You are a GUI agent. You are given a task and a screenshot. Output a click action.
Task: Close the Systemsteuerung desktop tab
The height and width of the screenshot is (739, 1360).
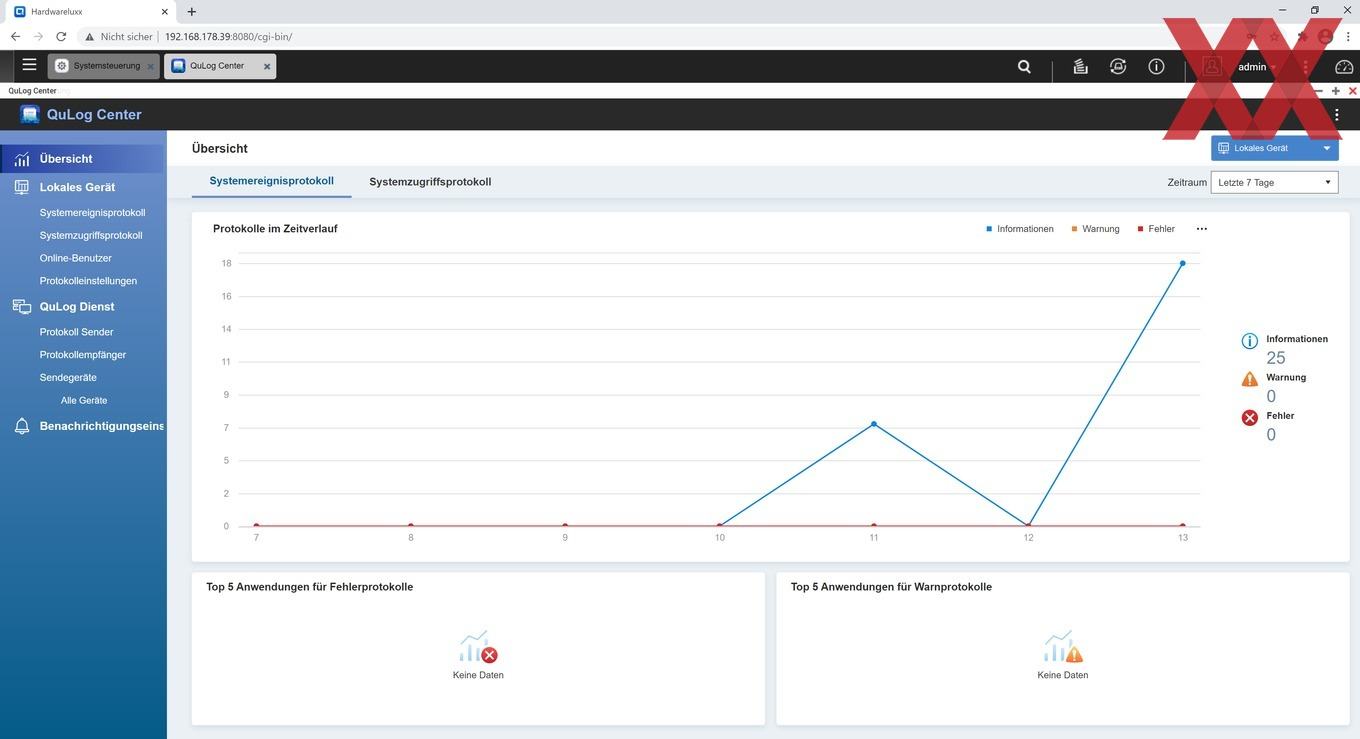pyautogui.click(x=151, y=67)
